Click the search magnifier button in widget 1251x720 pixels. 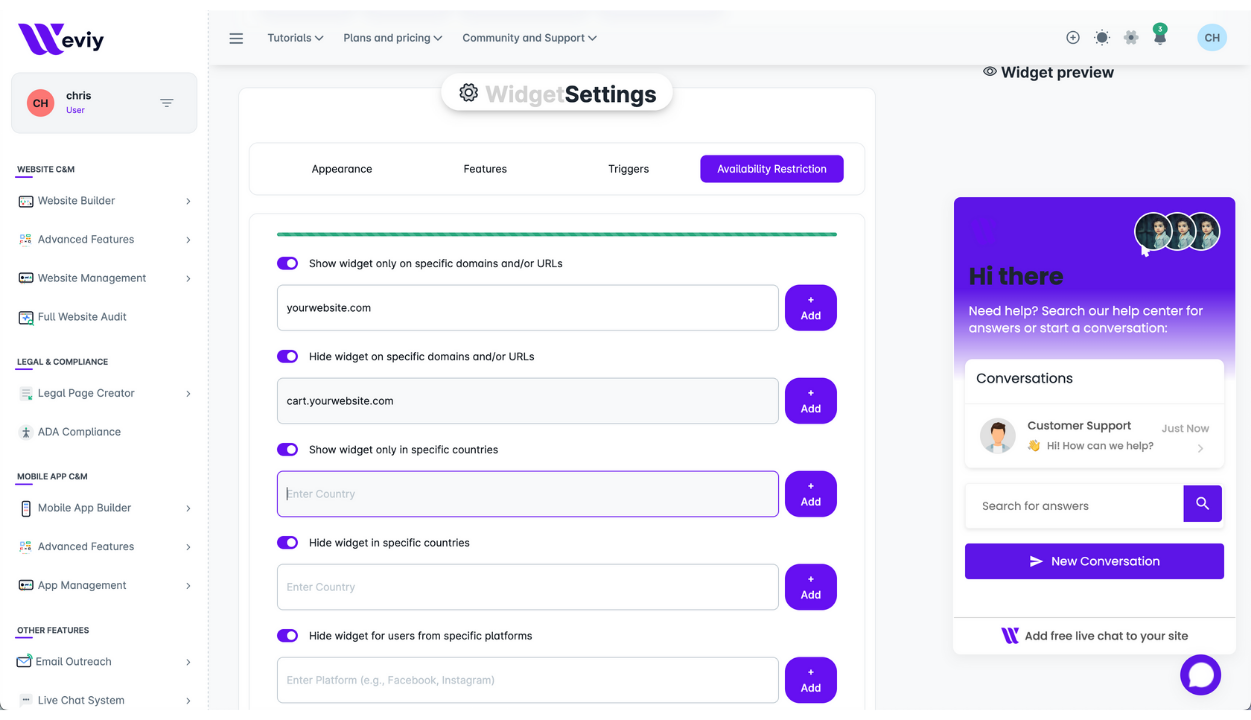click(1202, 504)
